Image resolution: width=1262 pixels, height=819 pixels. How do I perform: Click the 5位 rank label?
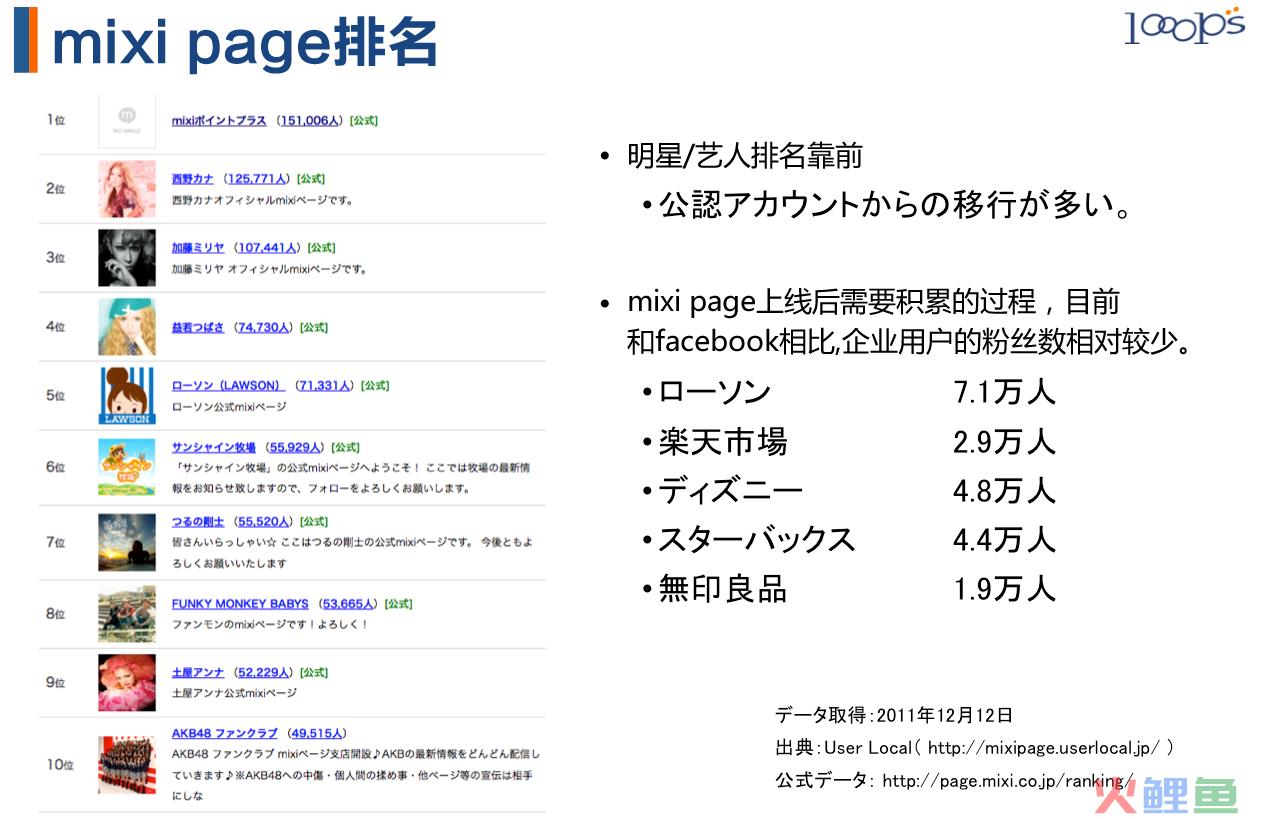[56, 395]
